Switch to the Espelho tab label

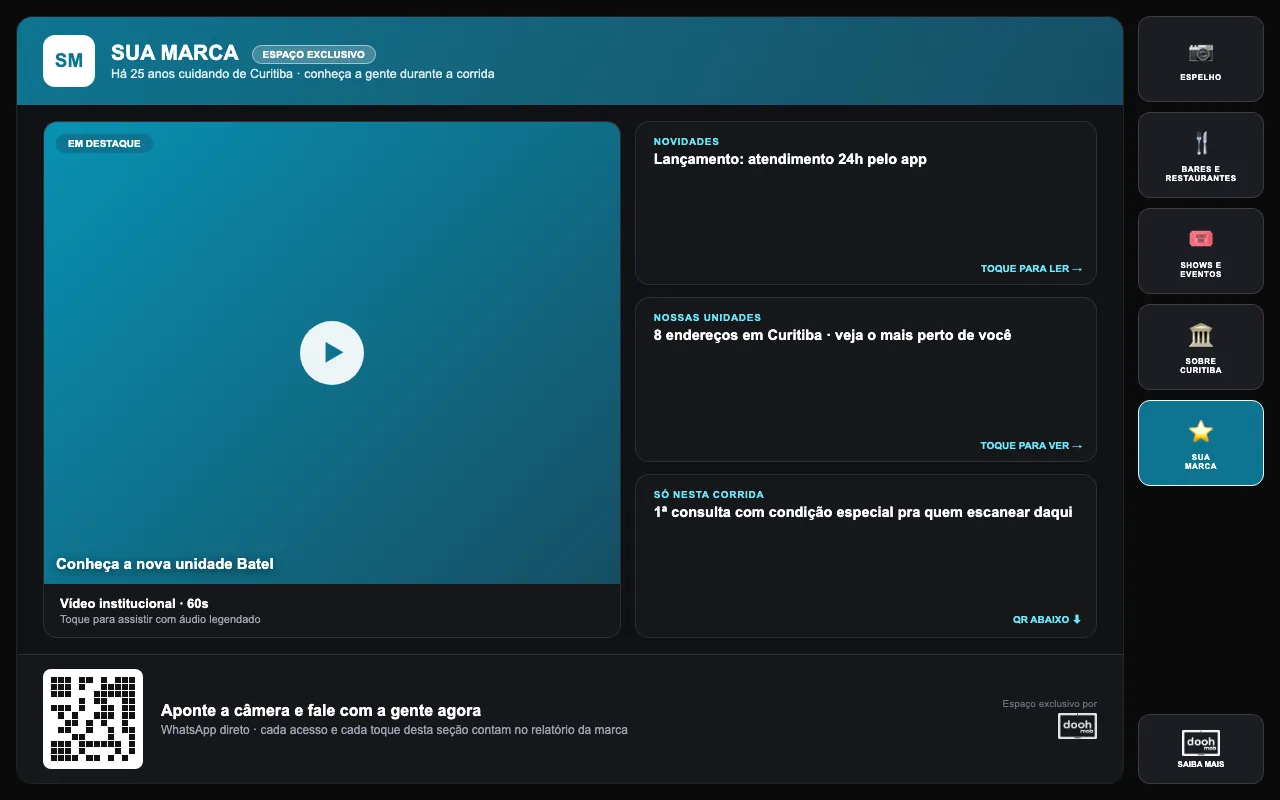pyautogui.click(x=1200, y=77)
